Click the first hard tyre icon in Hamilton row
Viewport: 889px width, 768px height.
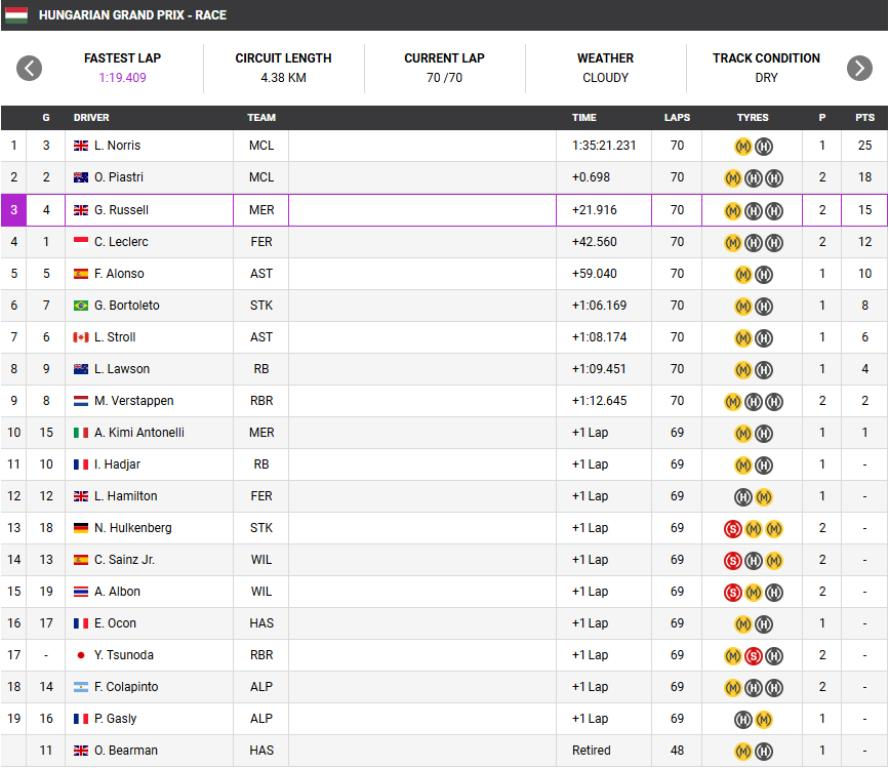tap(743, 497)
